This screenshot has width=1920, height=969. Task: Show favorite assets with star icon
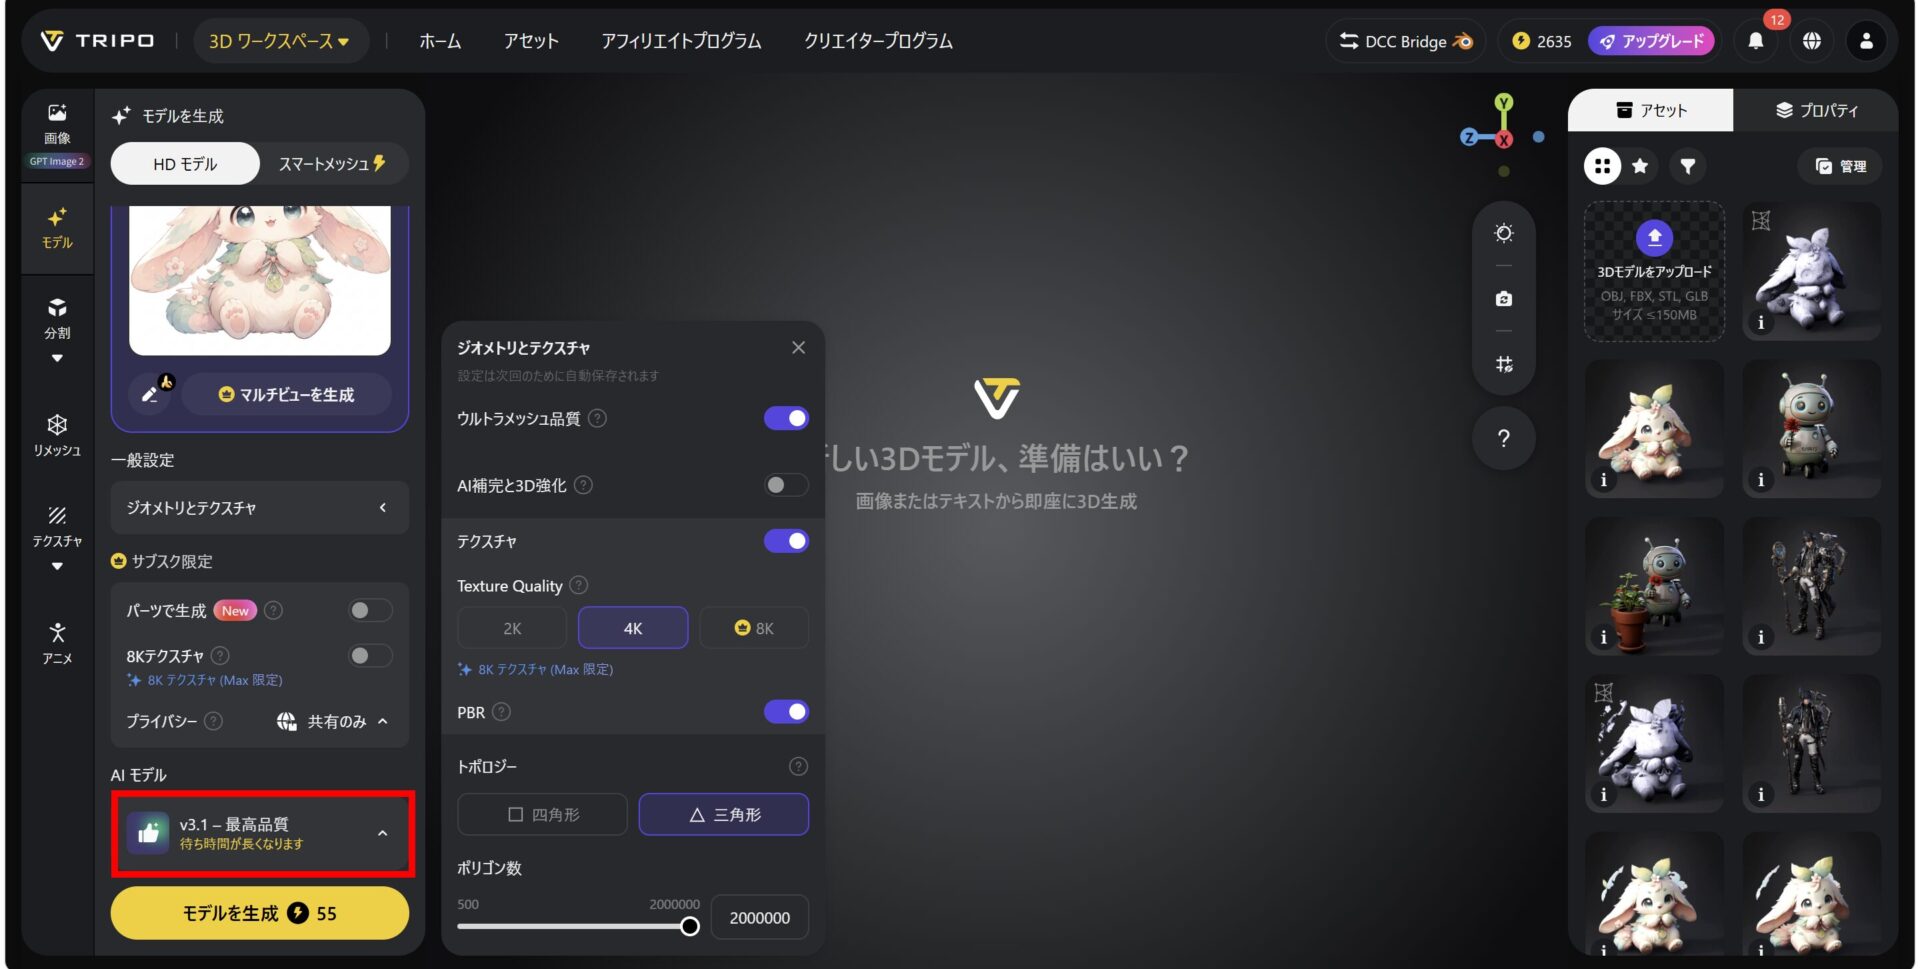pos(1640,166)
